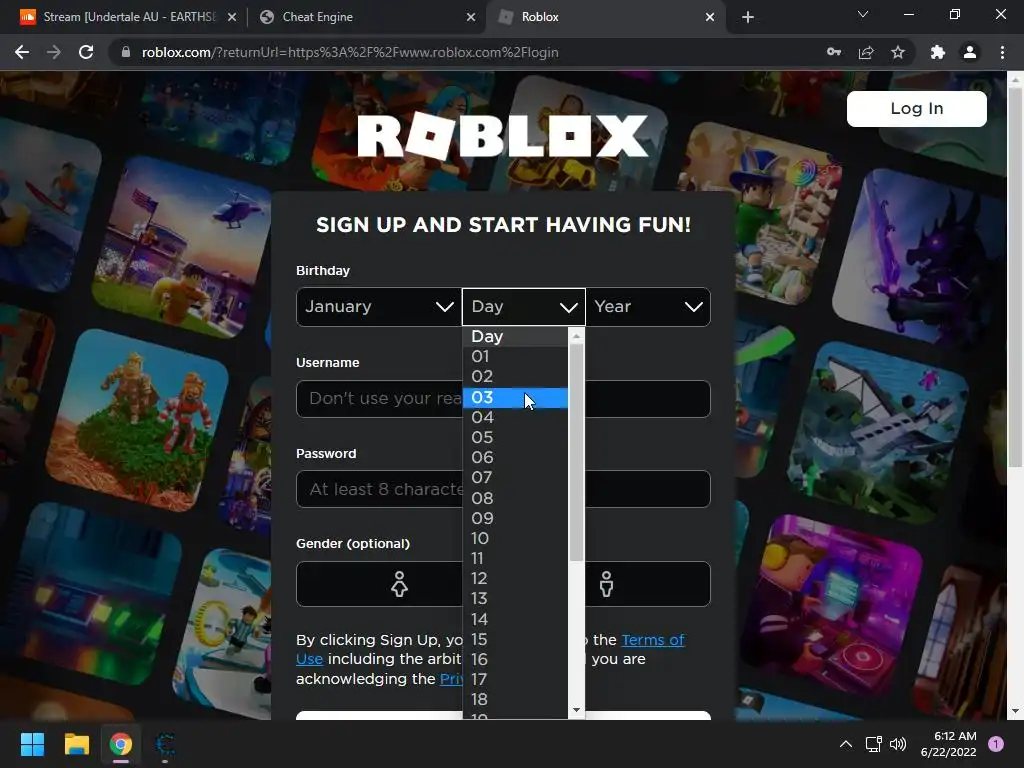Click the Password input field
This screenshot has height=768, width=1024.
503,489
